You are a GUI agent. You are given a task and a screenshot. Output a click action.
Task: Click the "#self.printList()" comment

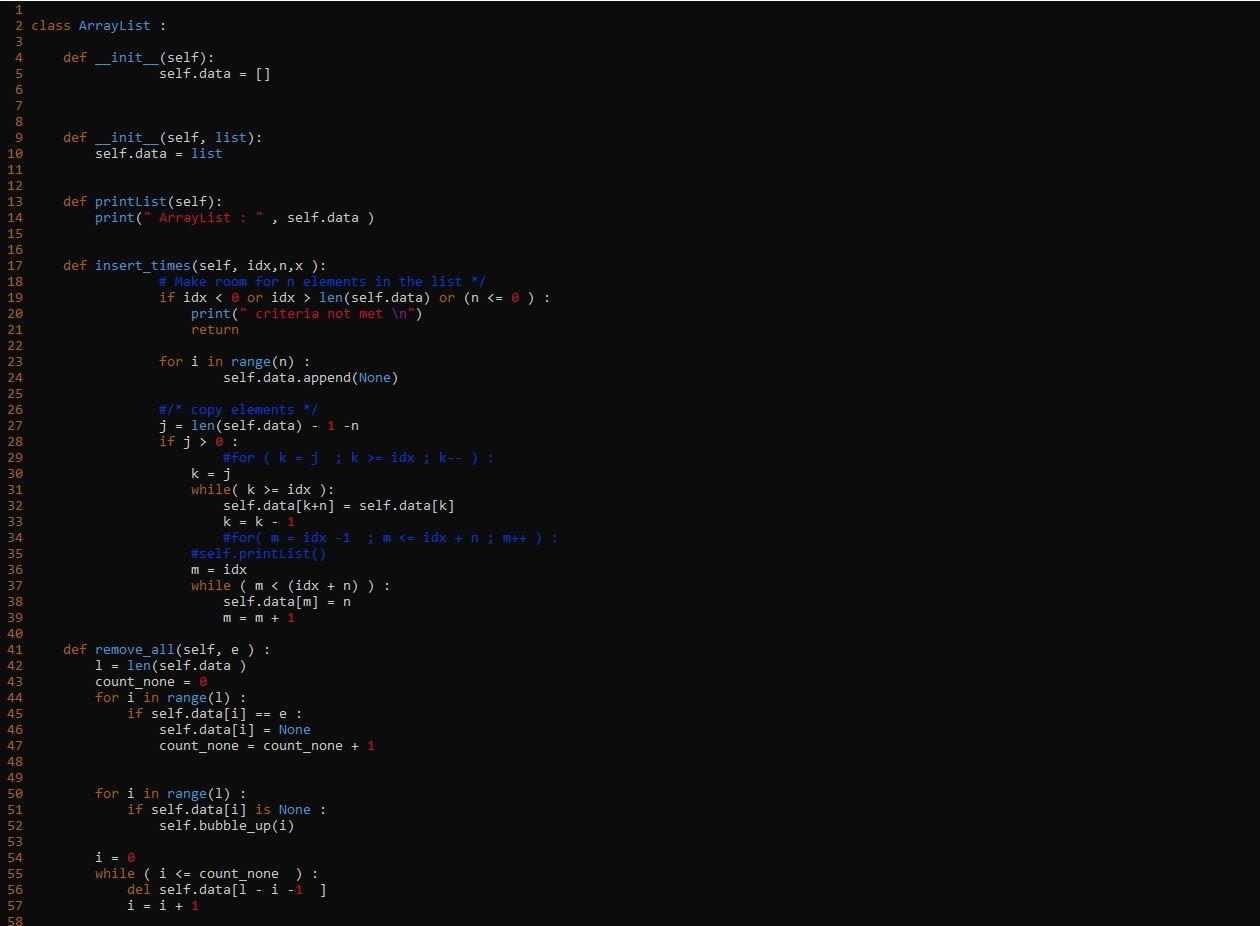pyautogui.click(x=259, y=554)
